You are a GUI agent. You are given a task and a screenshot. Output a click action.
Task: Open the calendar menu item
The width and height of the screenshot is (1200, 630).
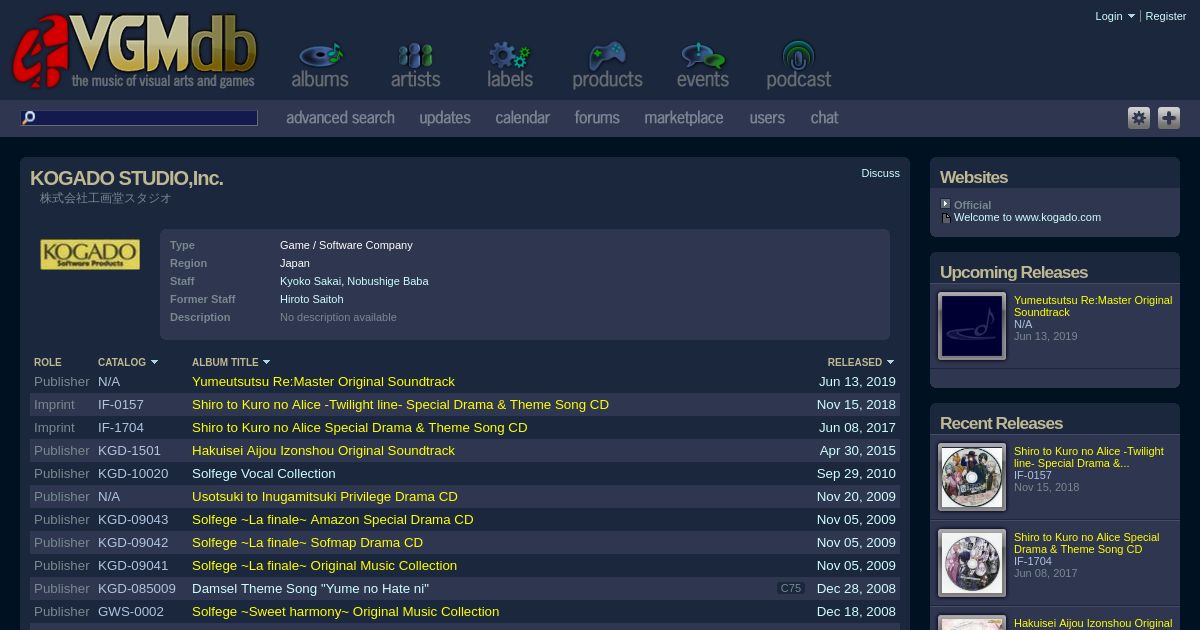[523, 118]
